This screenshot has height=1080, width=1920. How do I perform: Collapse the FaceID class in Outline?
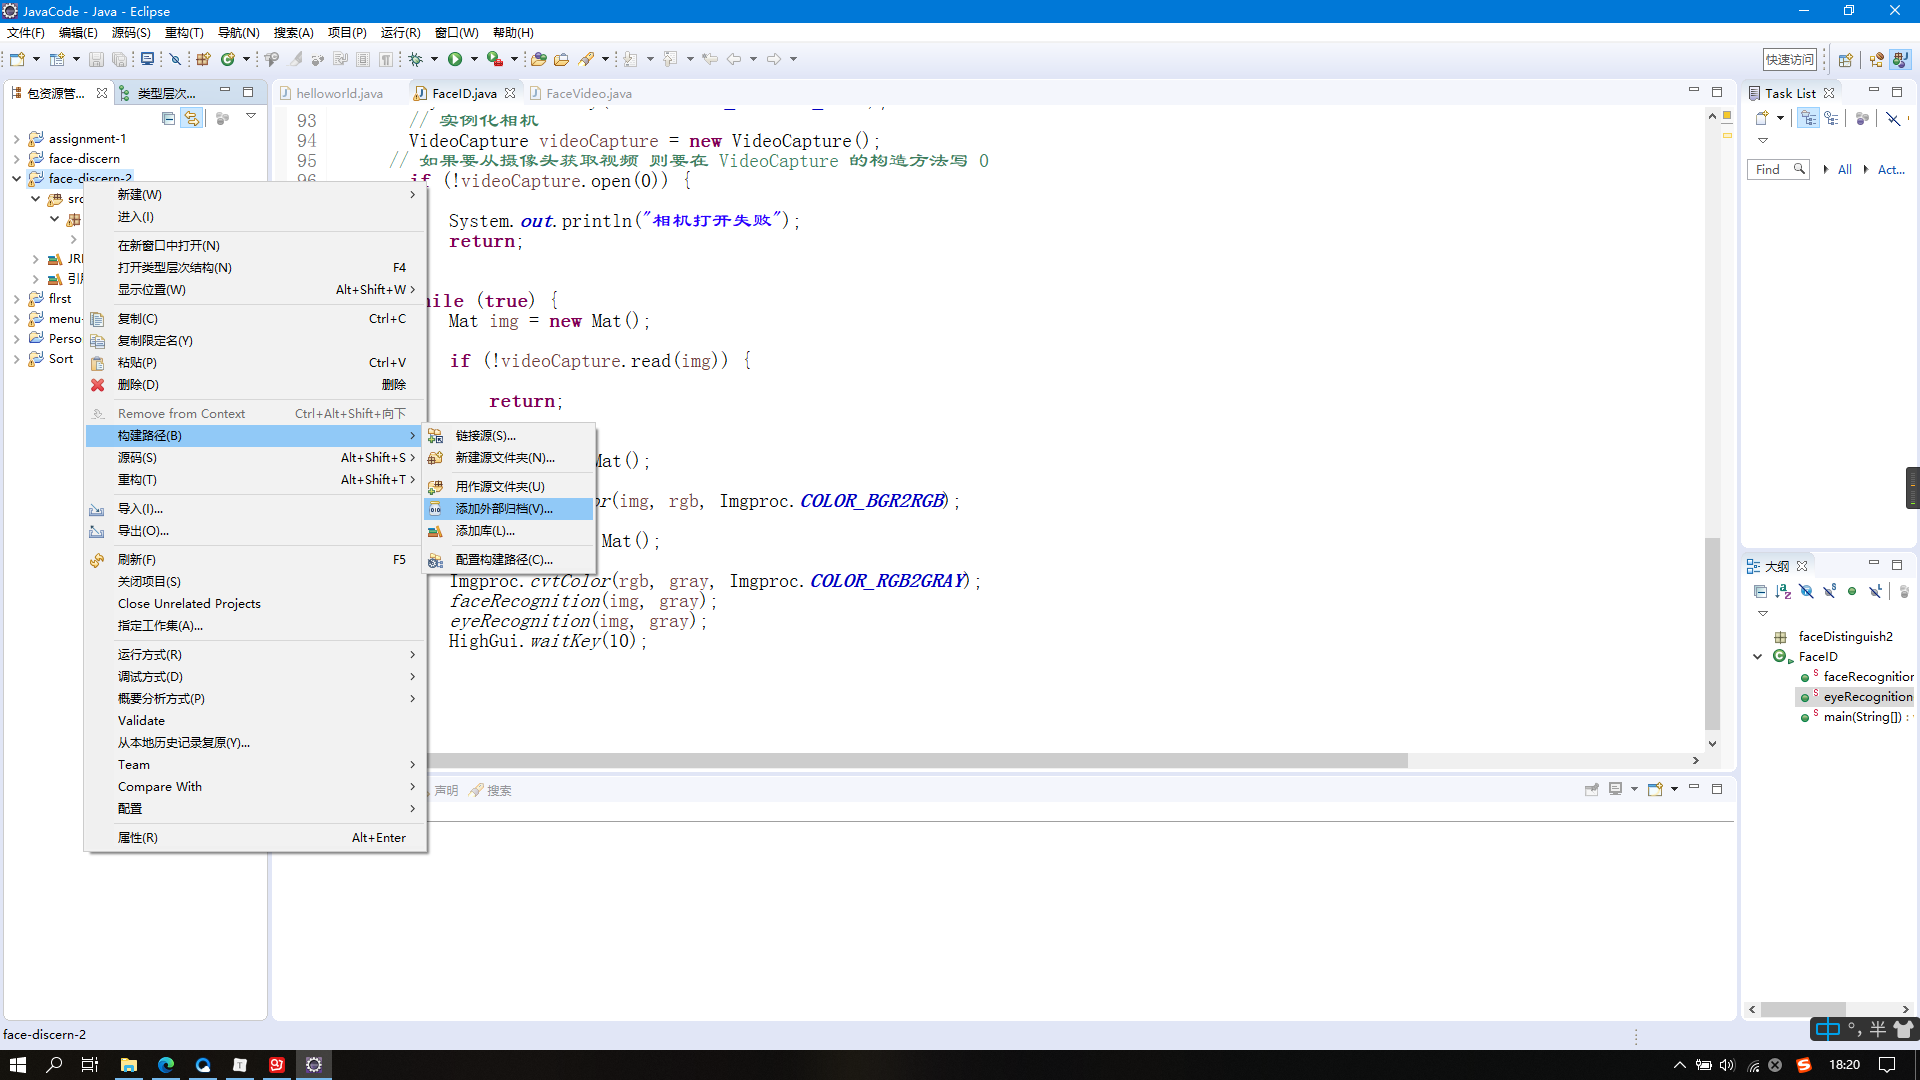(x=1758, y=657)
